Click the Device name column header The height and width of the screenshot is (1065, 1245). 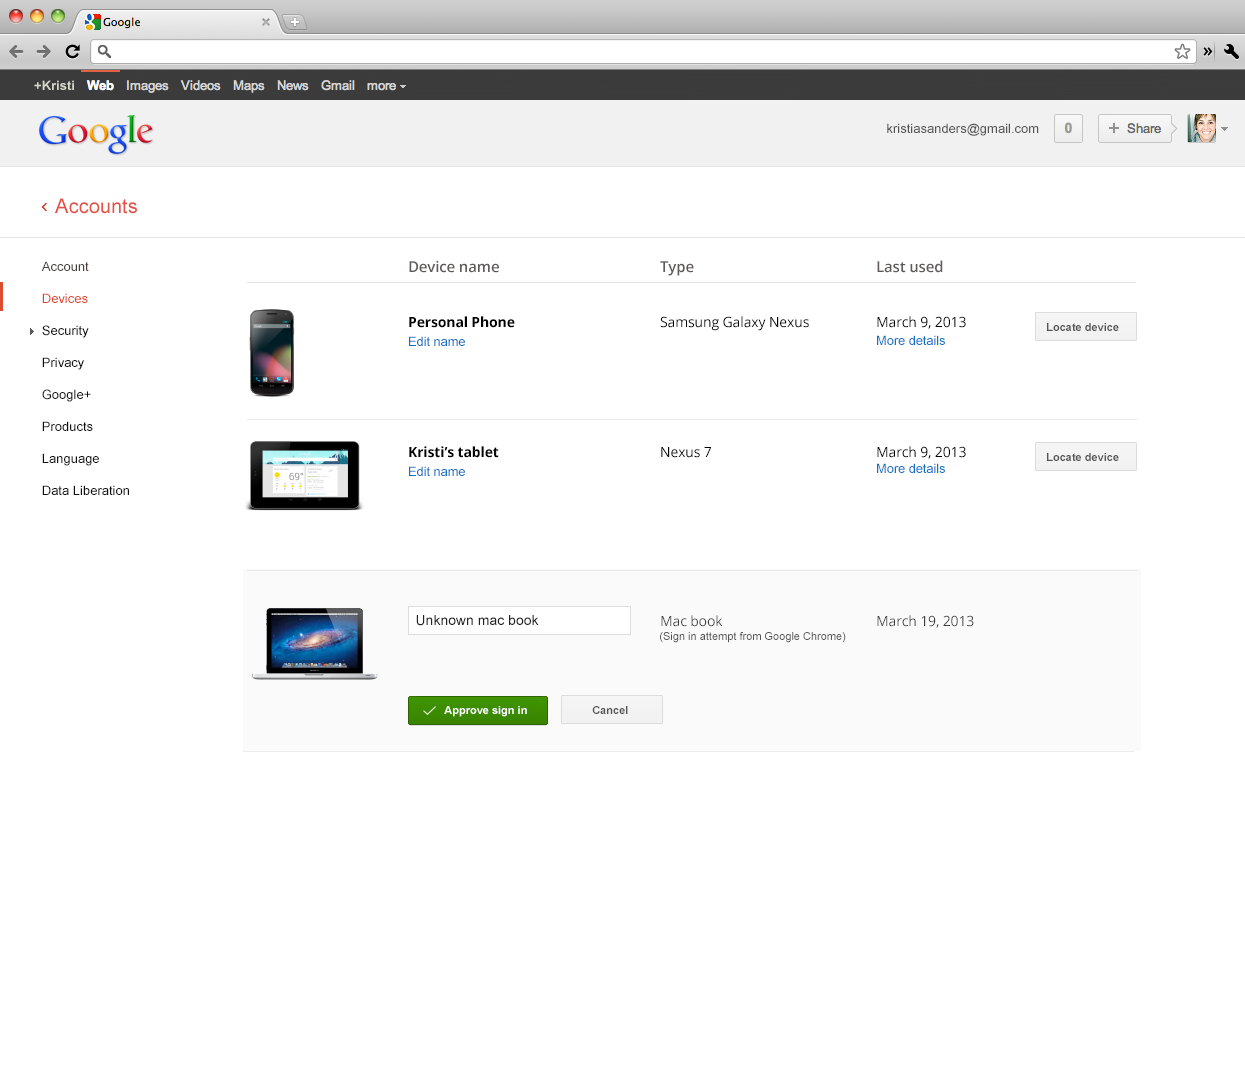[x=453, y=266]
